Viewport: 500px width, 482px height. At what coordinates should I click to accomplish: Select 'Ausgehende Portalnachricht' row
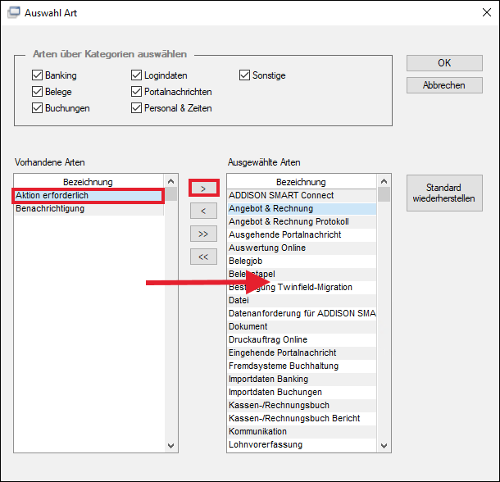(x=302, y=235)
